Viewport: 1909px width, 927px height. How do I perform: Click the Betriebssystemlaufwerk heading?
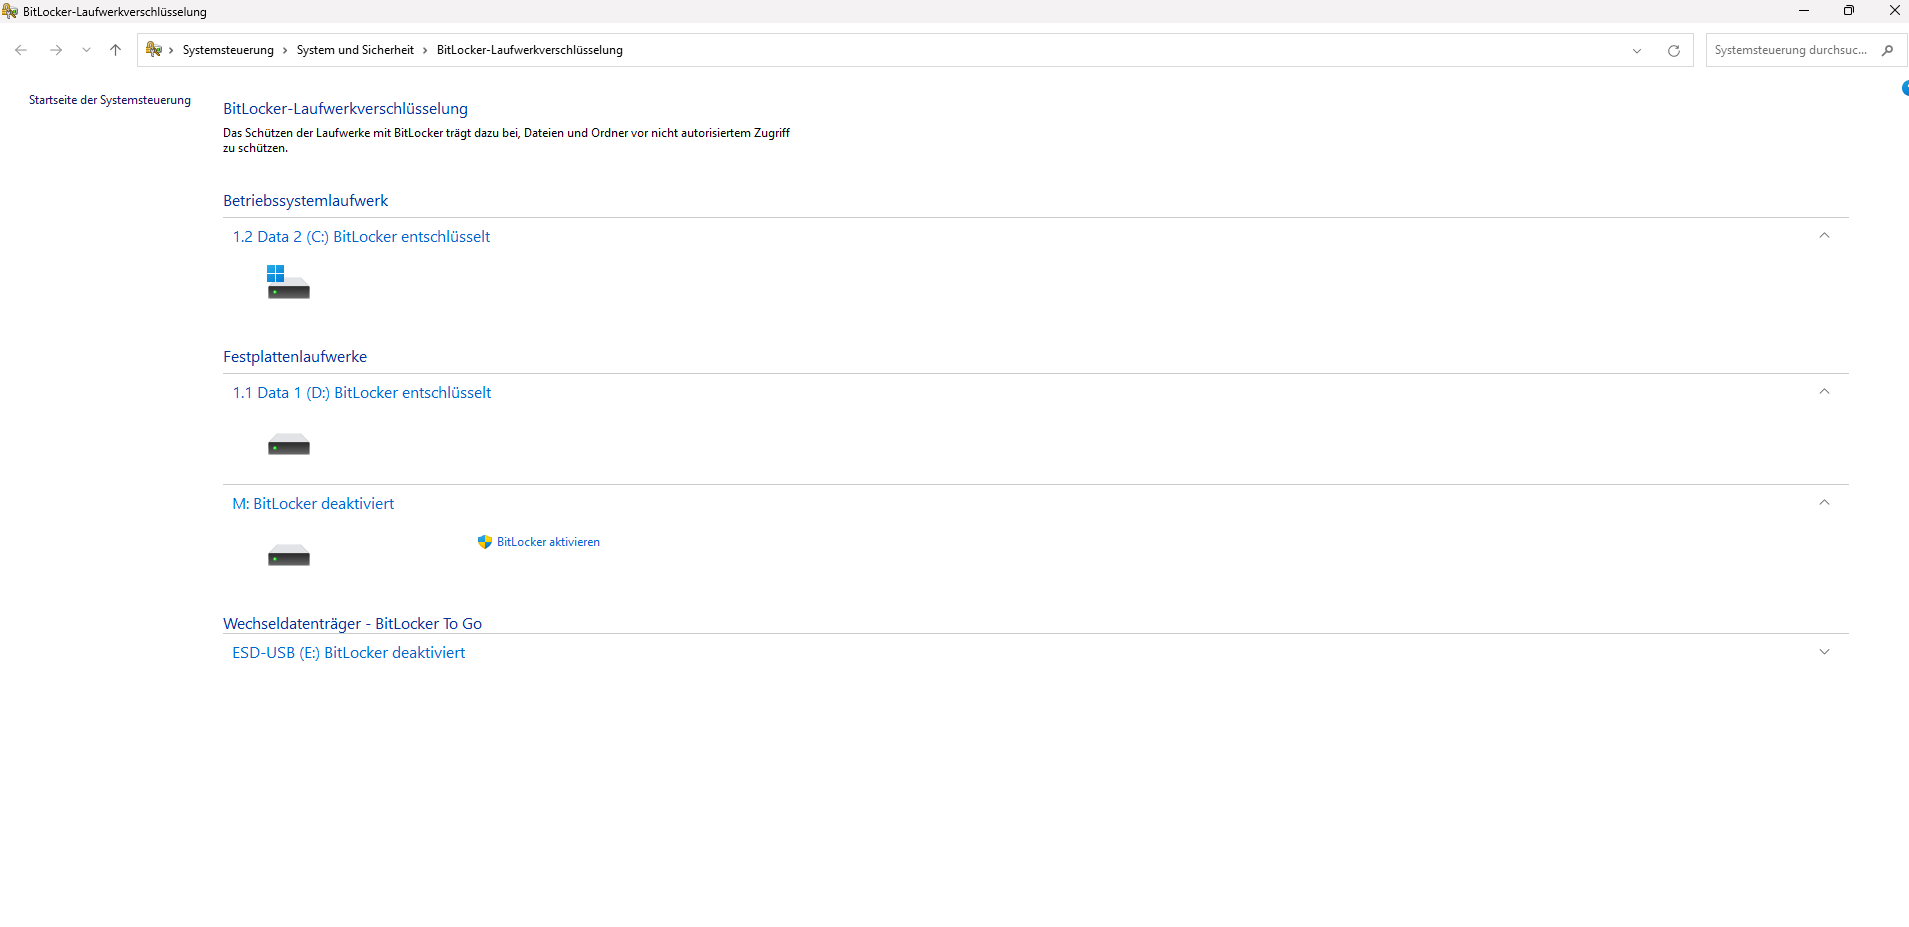pyautogui.click(x=305, y=201)
